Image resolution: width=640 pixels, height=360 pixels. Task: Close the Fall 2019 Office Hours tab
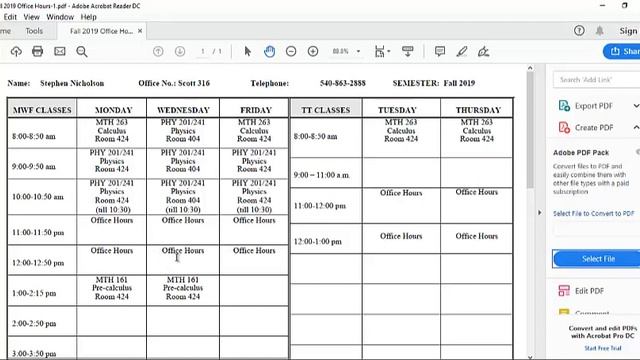(140, 31)
